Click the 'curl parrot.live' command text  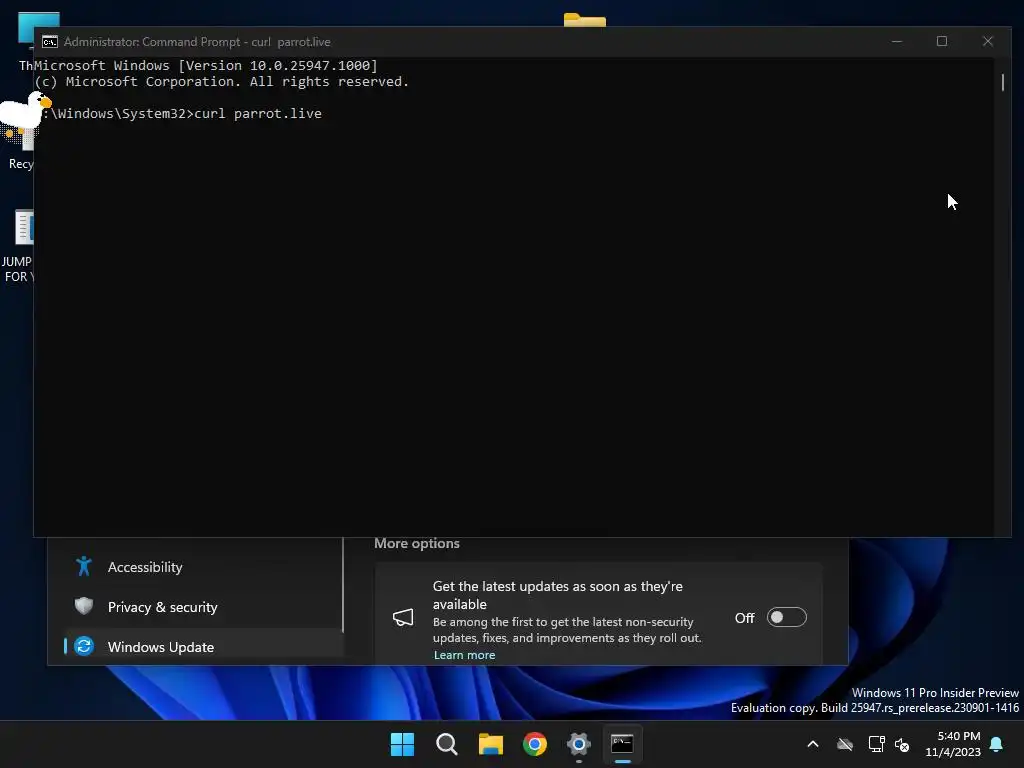(x=258, y=114)
